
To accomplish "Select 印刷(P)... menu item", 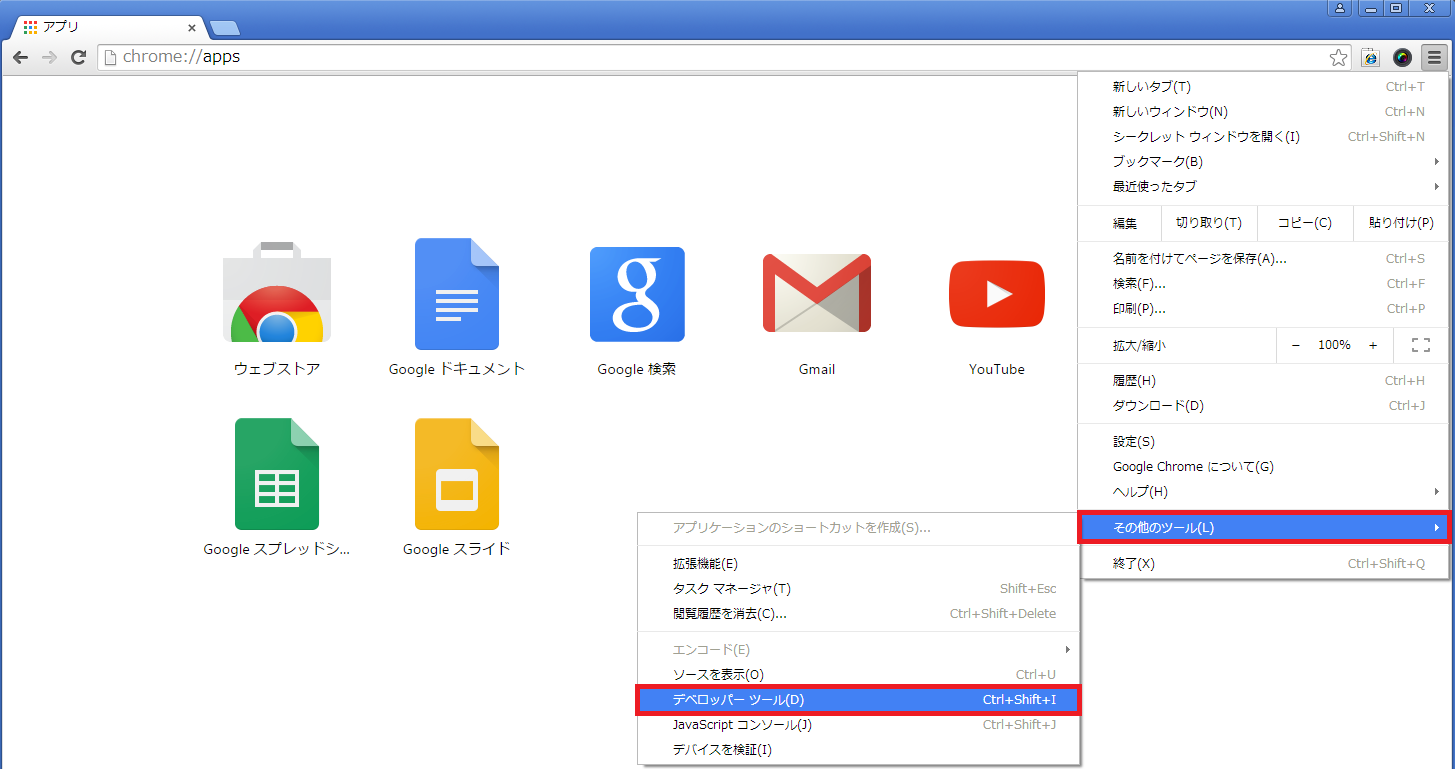I will coord(1264,309).
